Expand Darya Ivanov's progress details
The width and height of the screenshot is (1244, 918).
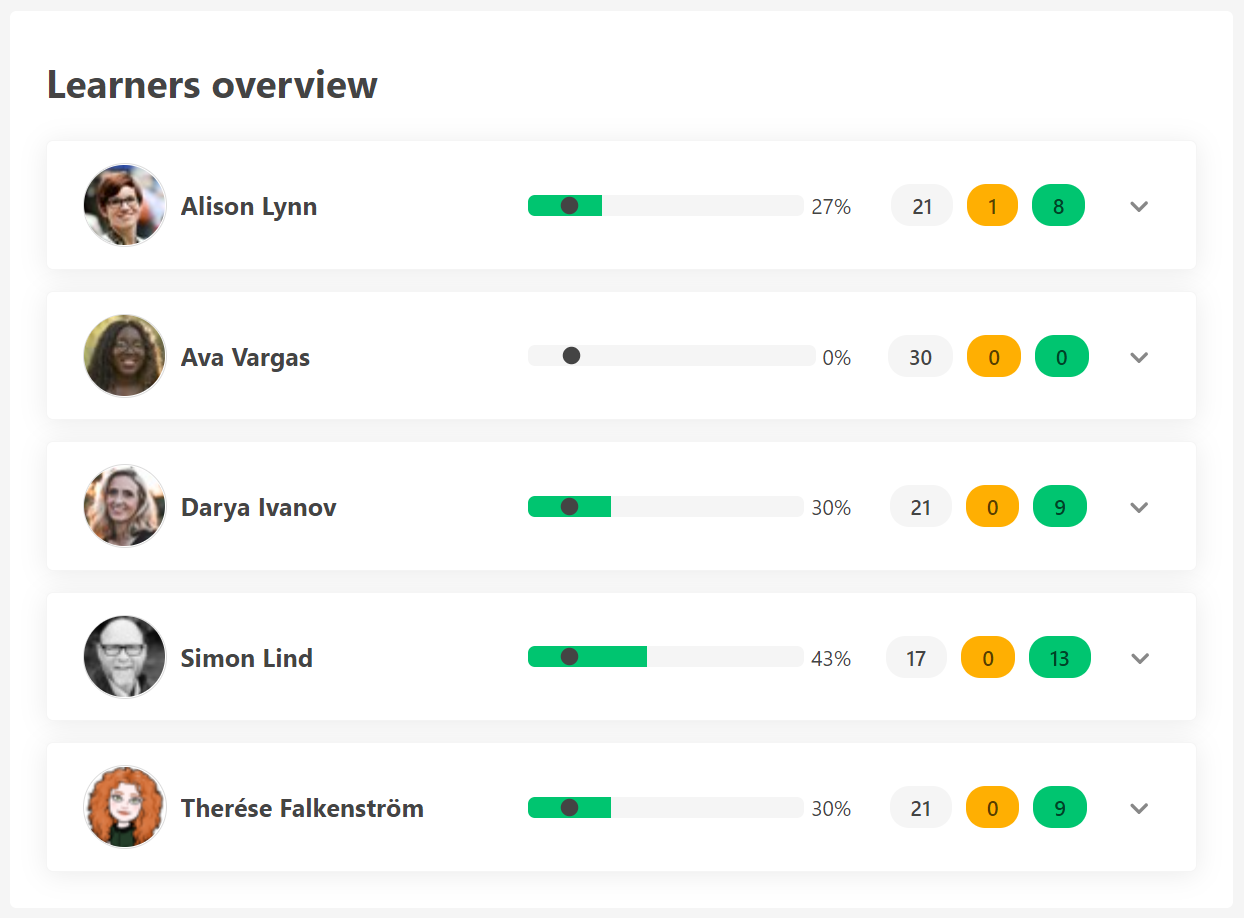click(1139, 506)
